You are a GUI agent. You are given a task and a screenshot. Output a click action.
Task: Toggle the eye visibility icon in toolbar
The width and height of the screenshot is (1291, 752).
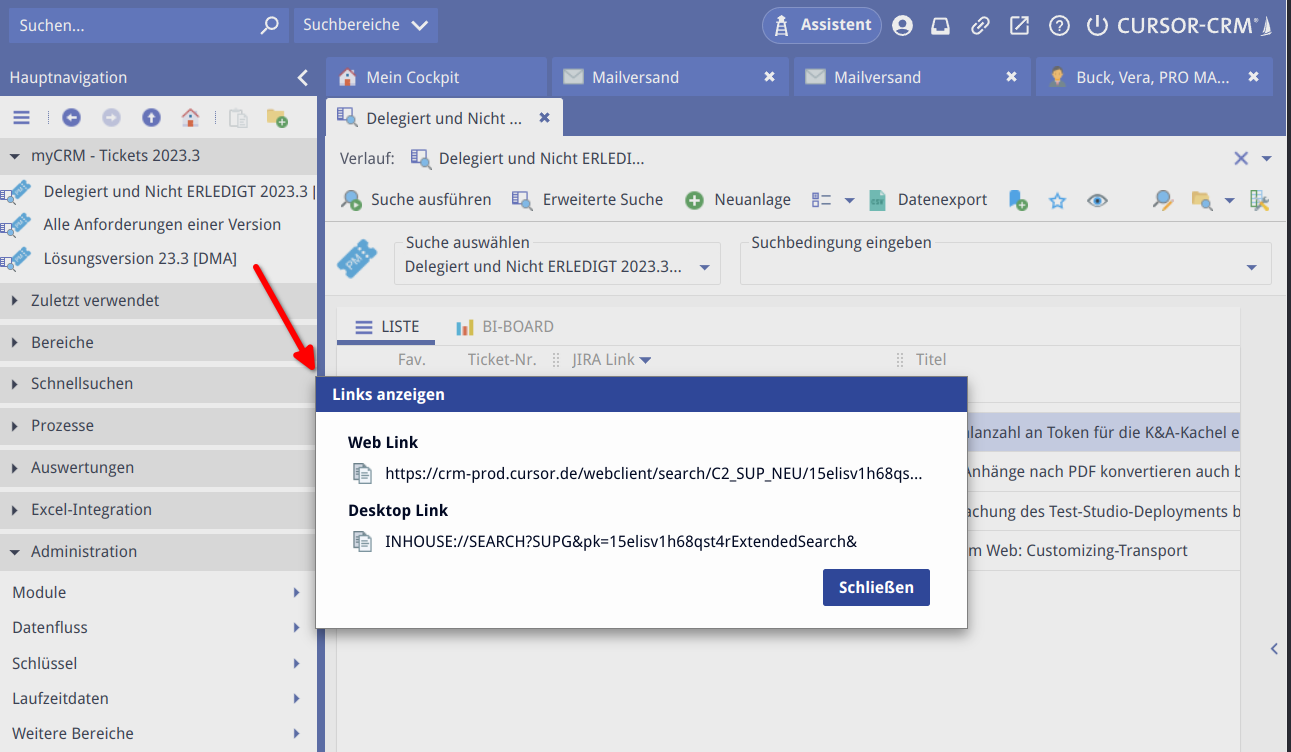pos(1097,200)
